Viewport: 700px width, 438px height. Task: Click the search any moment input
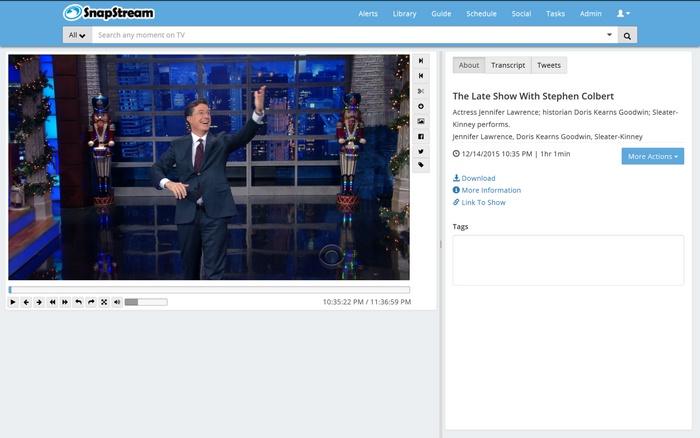tap(354, 35)
